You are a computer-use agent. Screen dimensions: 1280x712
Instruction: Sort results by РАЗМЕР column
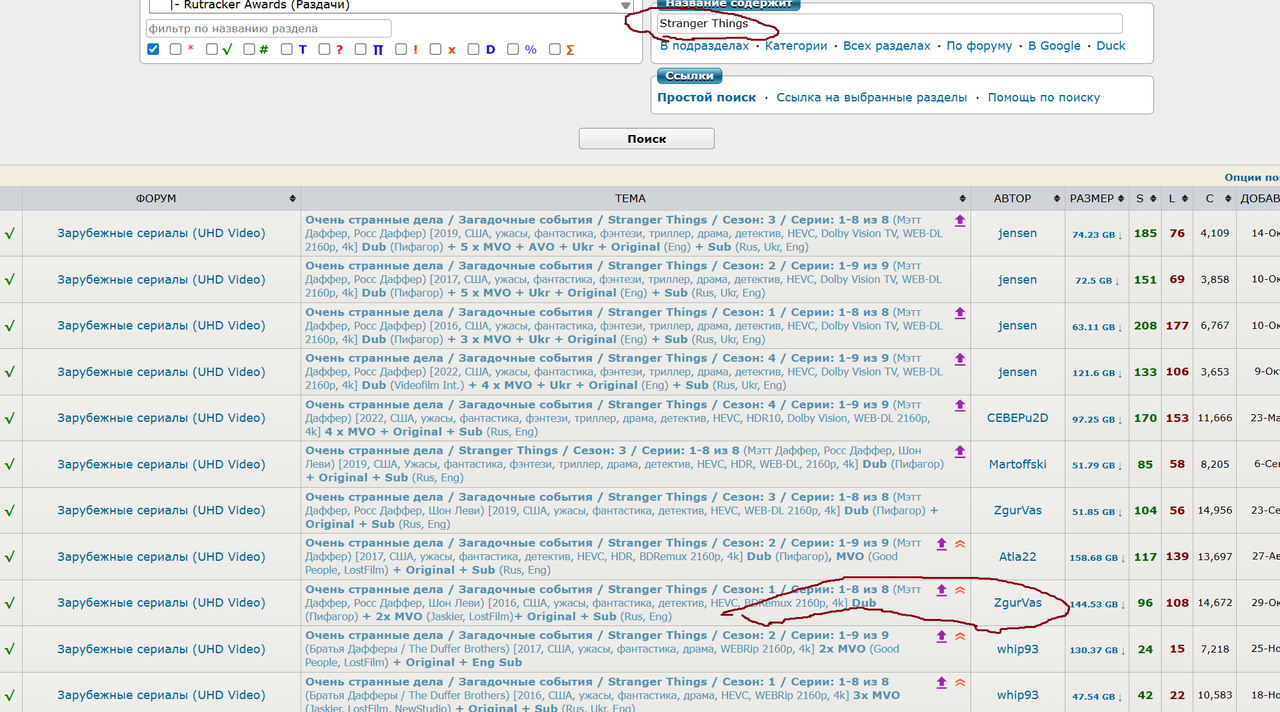(1097, 198)
